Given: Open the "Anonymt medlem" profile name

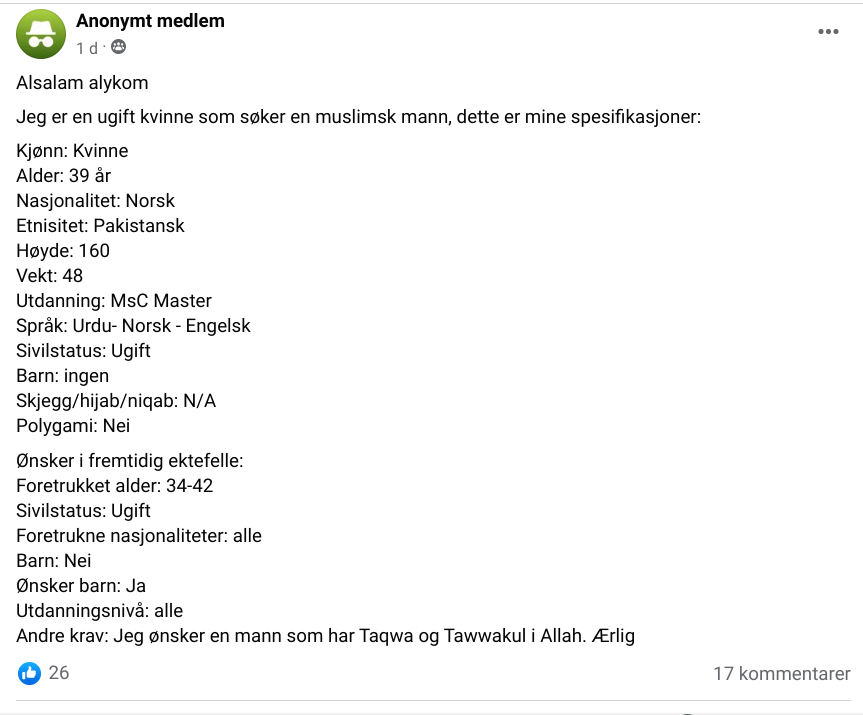Looking at the screenshot, I should click(150, 21).
